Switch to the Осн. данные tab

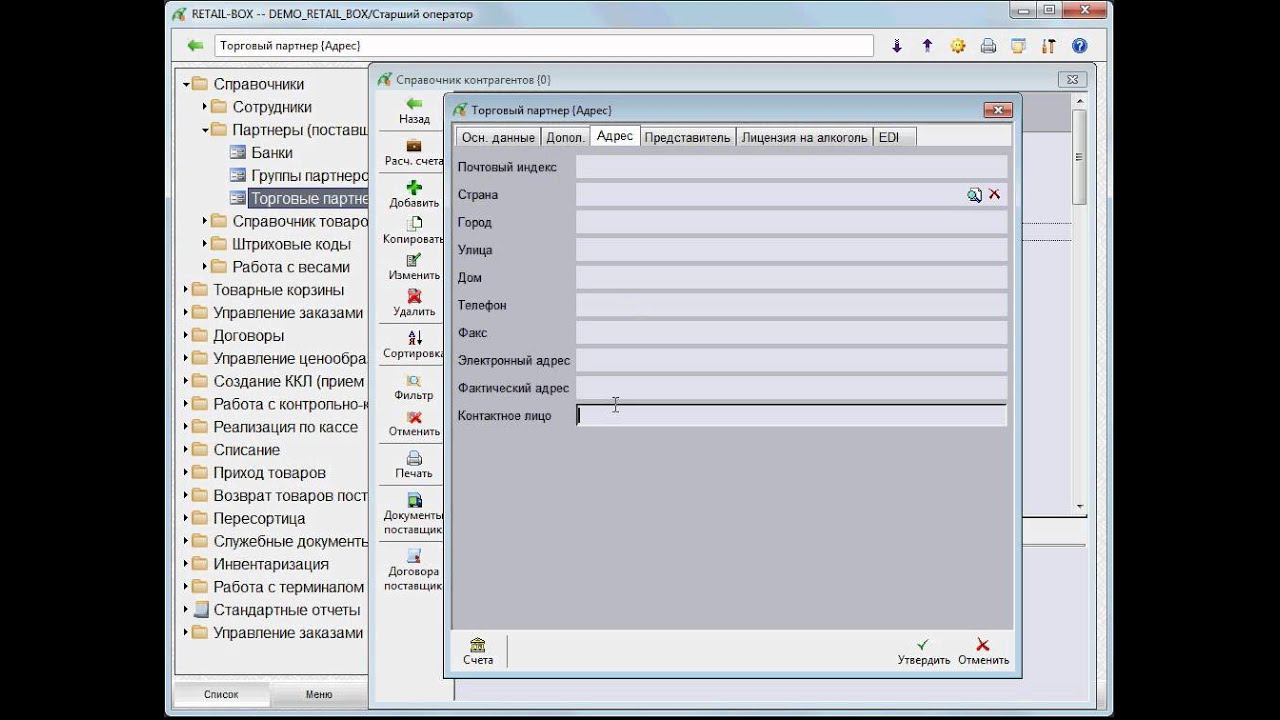[x=498, y=137]
